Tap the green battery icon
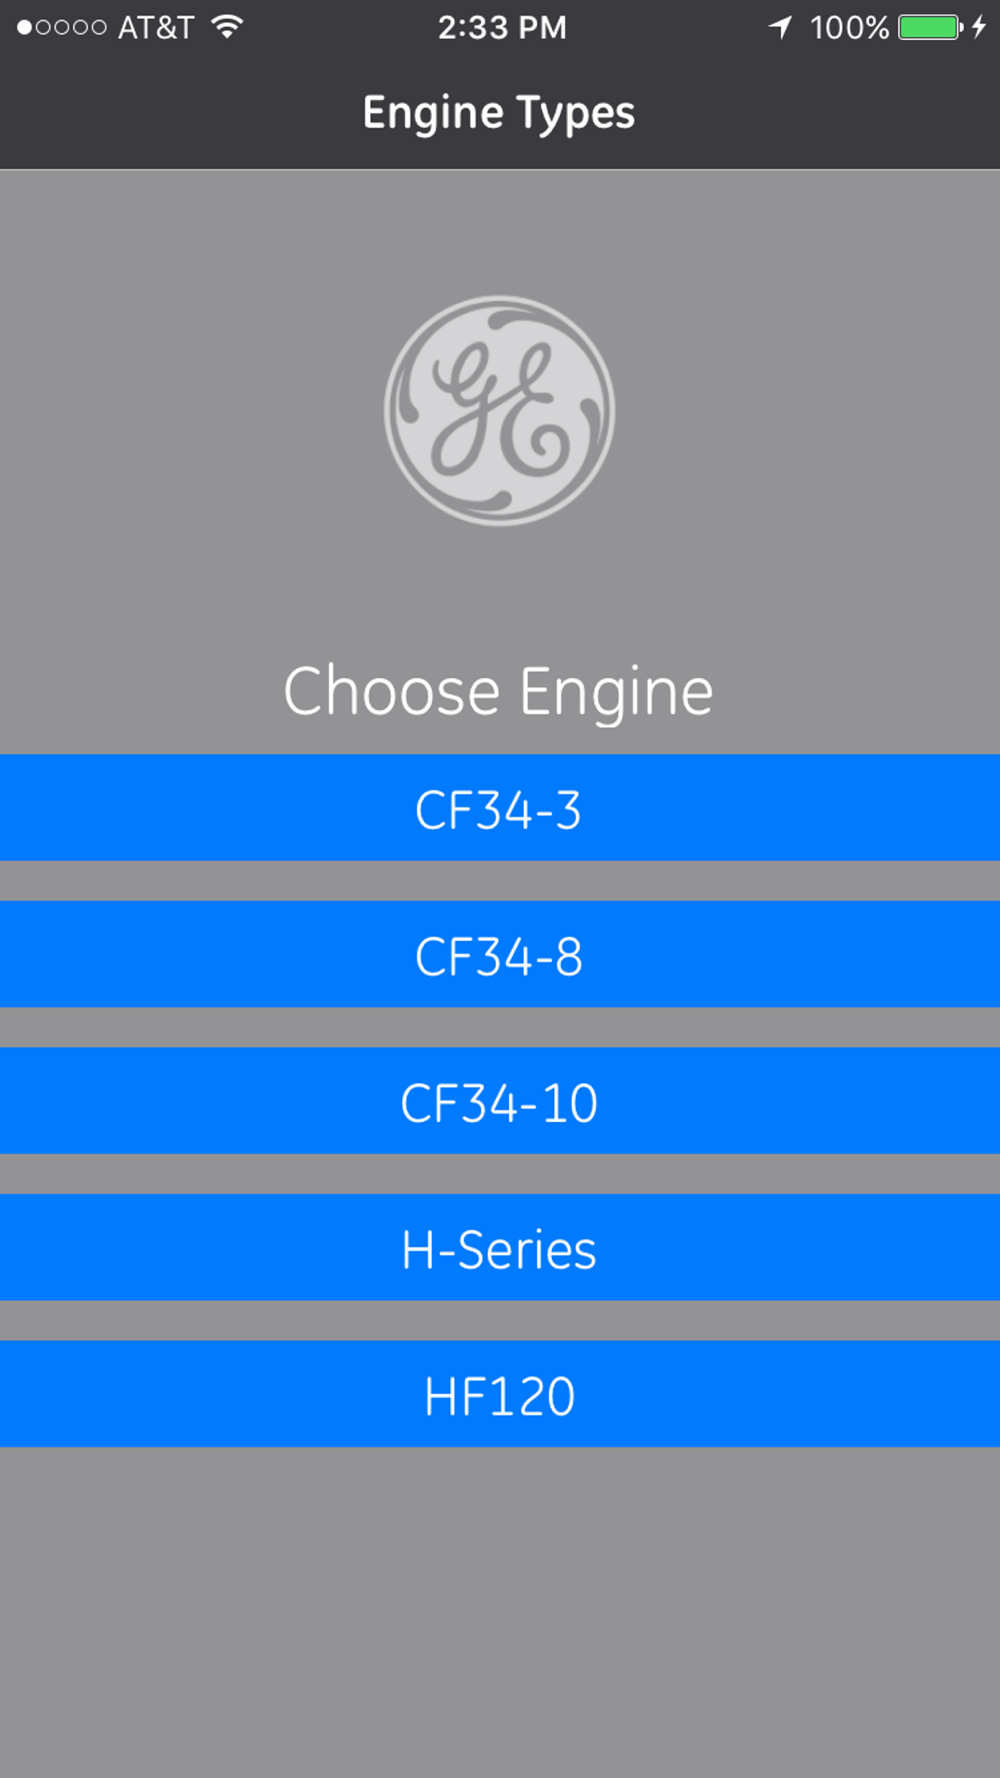Screen dimensions: 1000x1778 coord(931,27)
